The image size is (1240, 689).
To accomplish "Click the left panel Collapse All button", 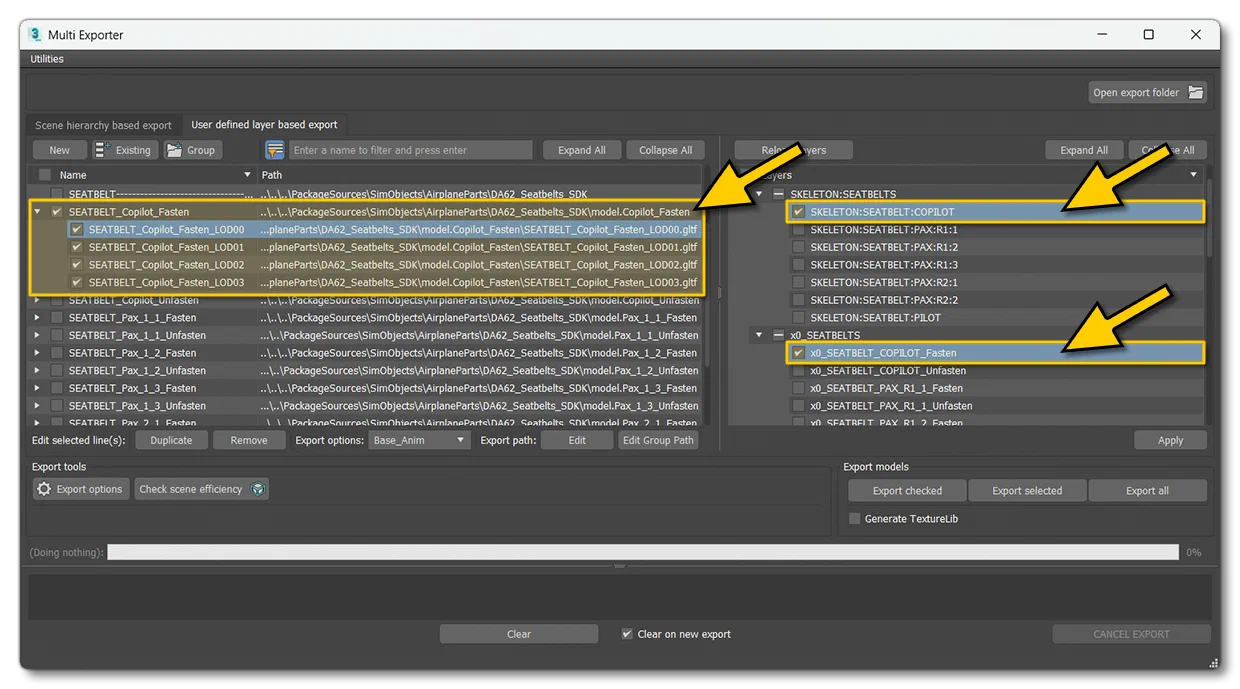I will pyautogui.click(x=665, y=150).
